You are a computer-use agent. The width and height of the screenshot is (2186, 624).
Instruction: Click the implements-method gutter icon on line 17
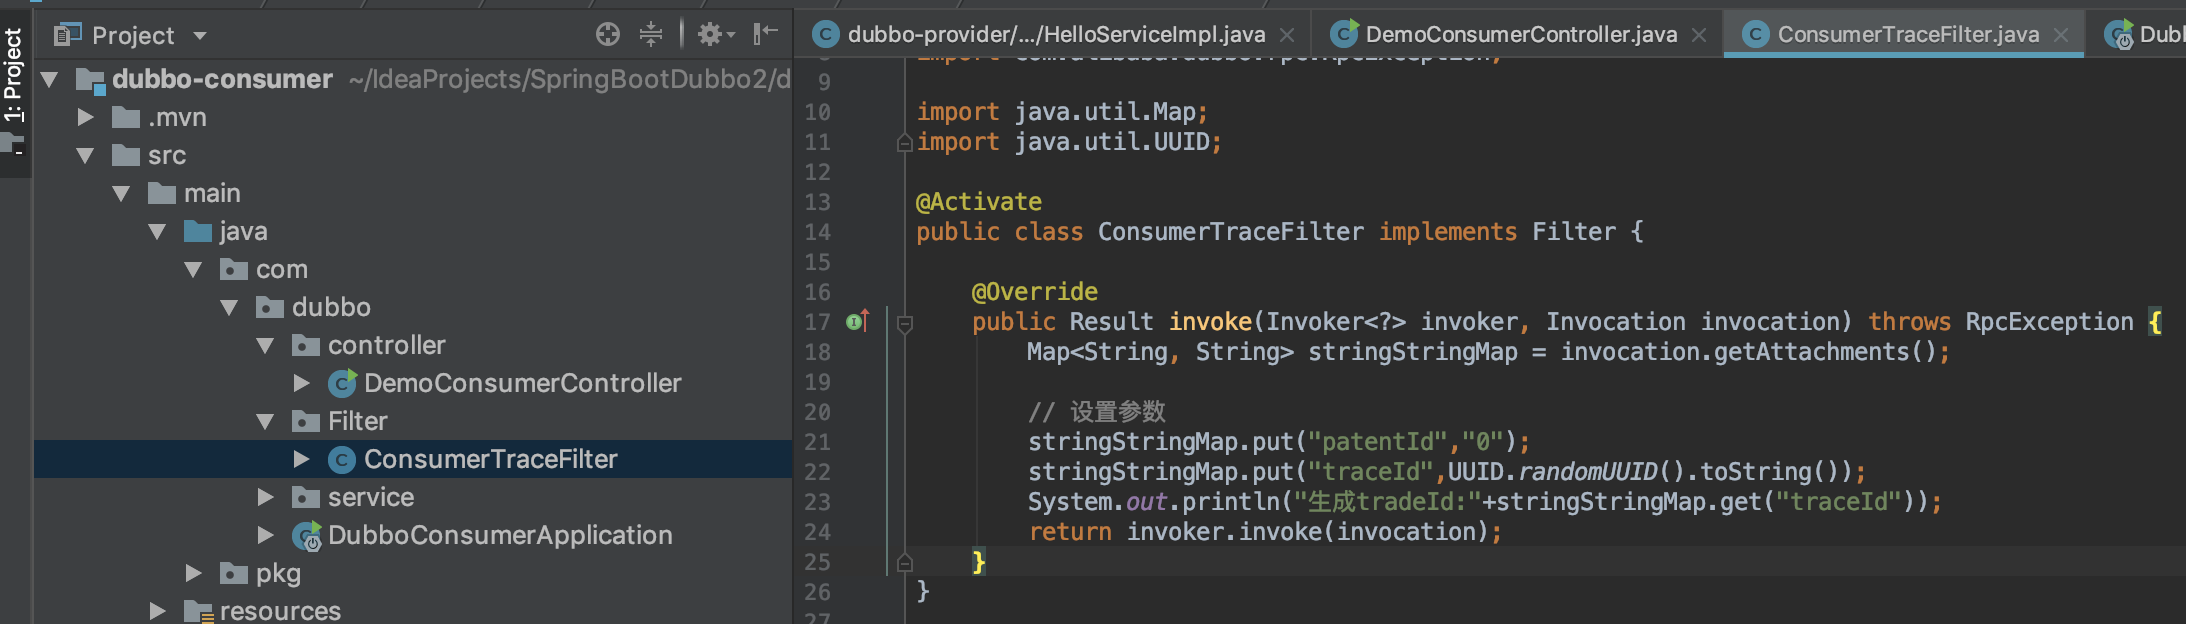857,321
